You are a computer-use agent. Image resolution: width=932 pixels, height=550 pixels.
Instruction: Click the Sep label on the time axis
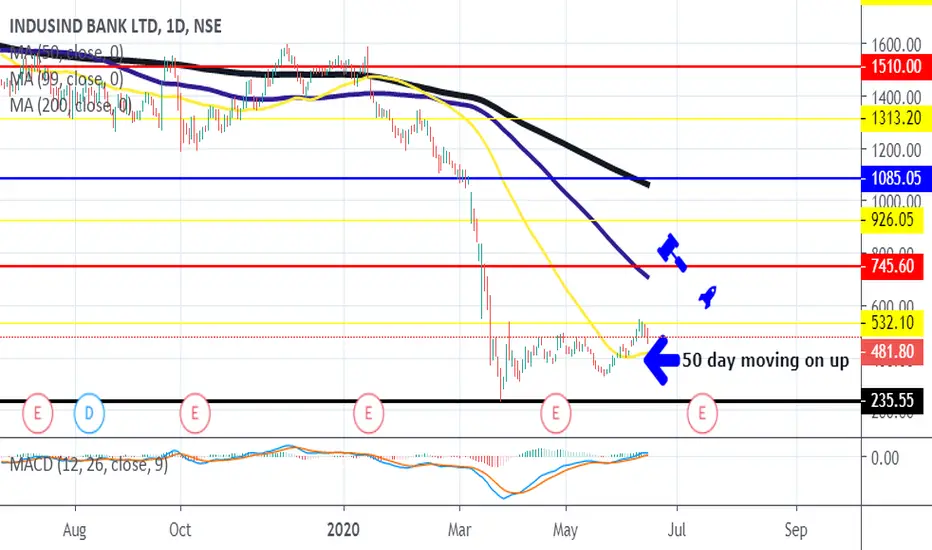[796, 530]
